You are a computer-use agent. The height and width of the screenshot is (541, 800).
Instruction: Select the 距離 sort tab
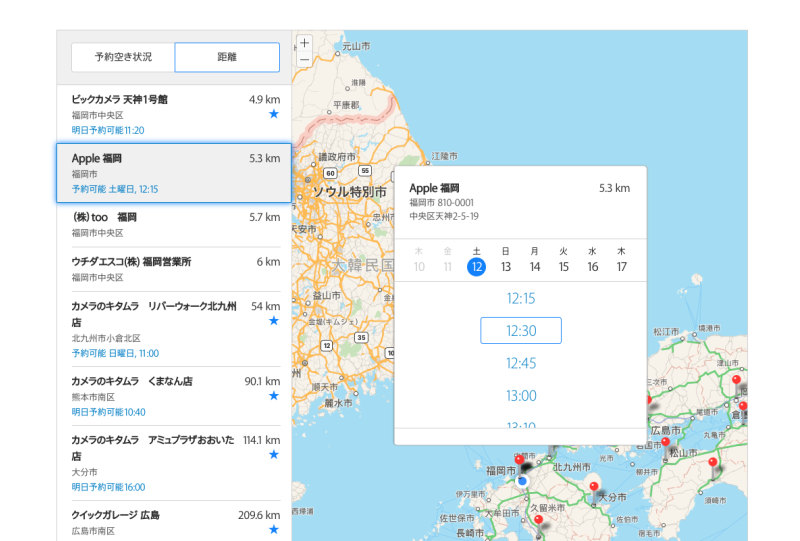tap(227, 57)
